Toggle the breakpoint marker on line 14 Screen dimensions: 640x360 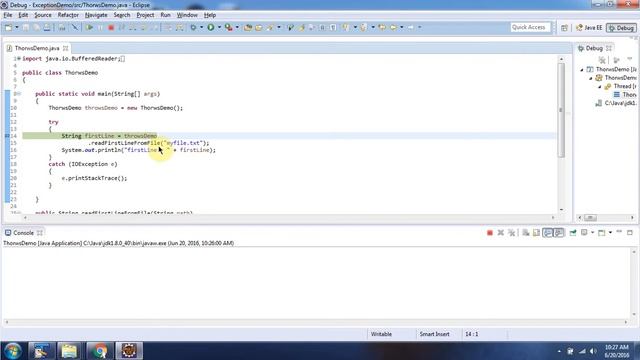(7, 136)
